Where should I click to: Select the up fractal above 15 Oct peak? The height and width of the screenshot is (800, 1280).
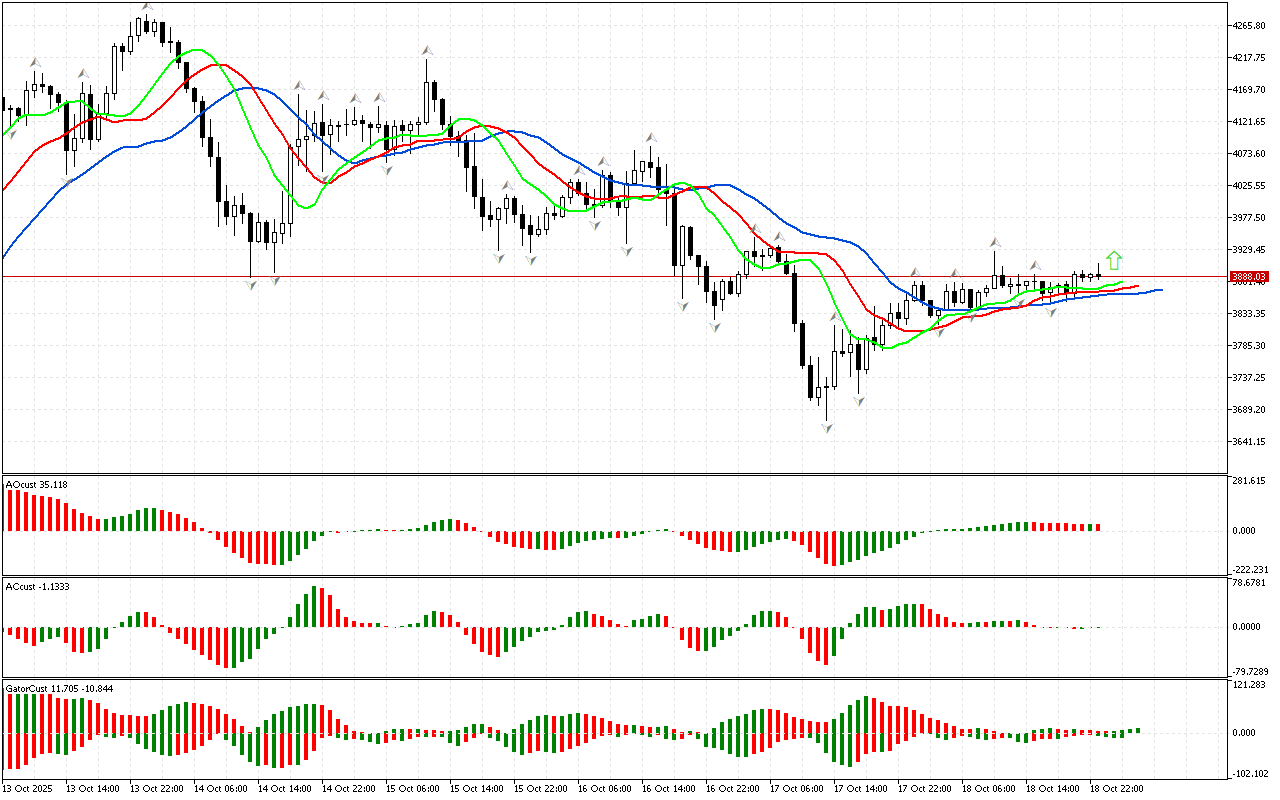[x=427, y=50]
